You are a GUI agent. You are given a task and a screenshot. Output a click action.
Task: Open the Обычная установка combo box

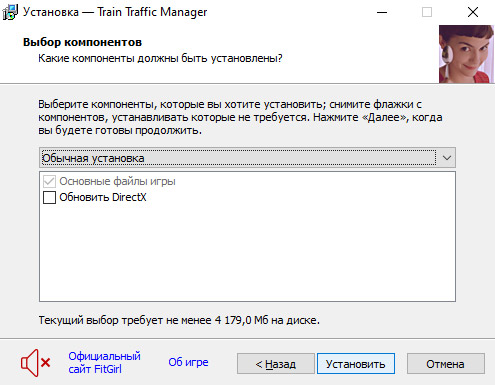[247, 158]
